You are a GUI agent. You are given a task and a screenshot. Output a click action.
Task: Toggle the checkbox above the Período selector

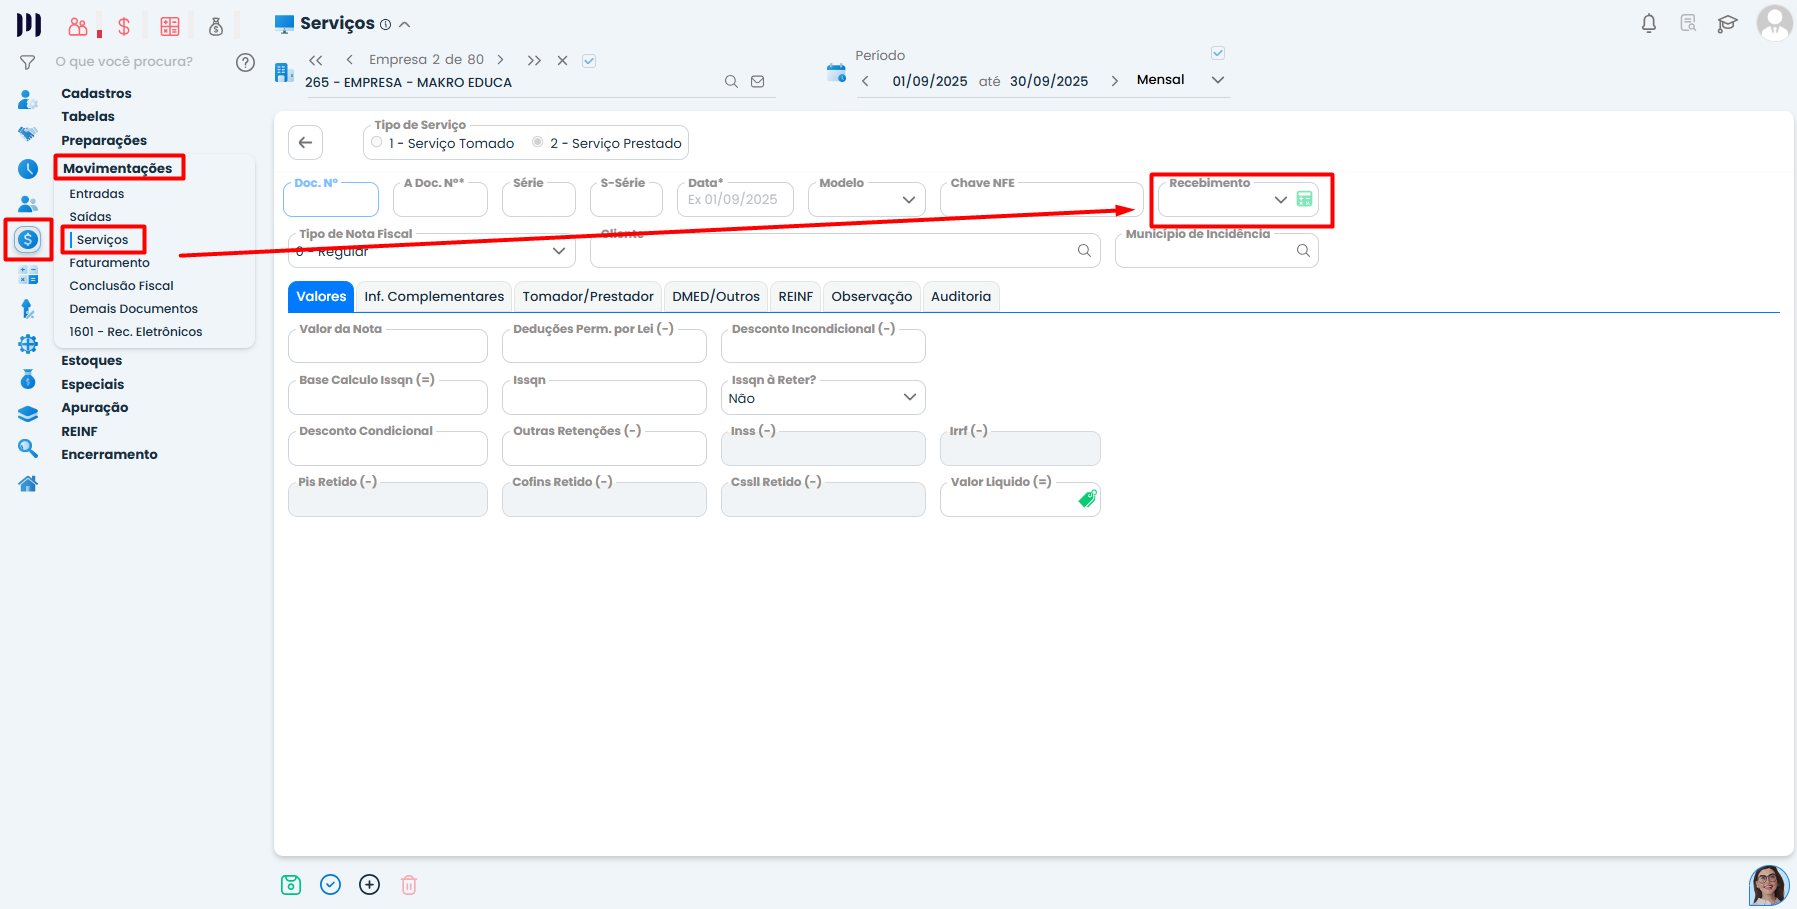(1218, 53)
